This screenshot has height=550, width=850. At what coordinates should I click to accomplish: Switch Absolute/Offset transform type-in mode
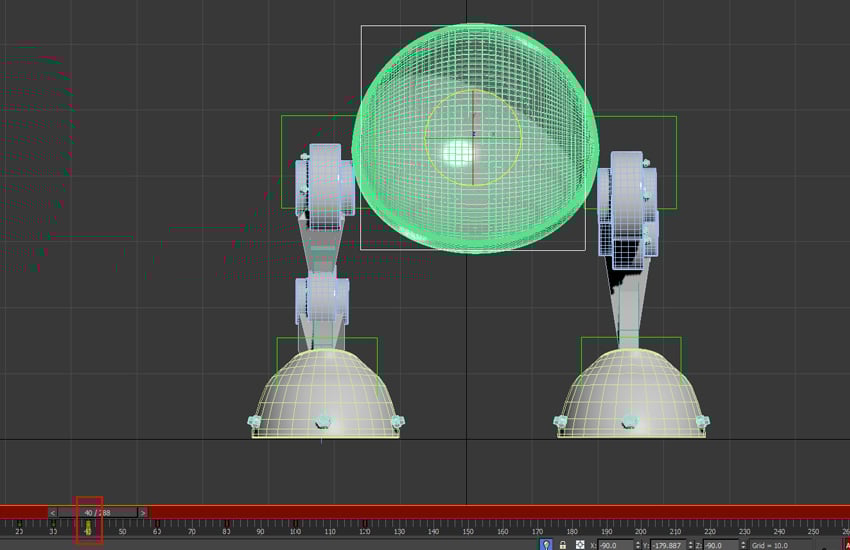point(580,545)
